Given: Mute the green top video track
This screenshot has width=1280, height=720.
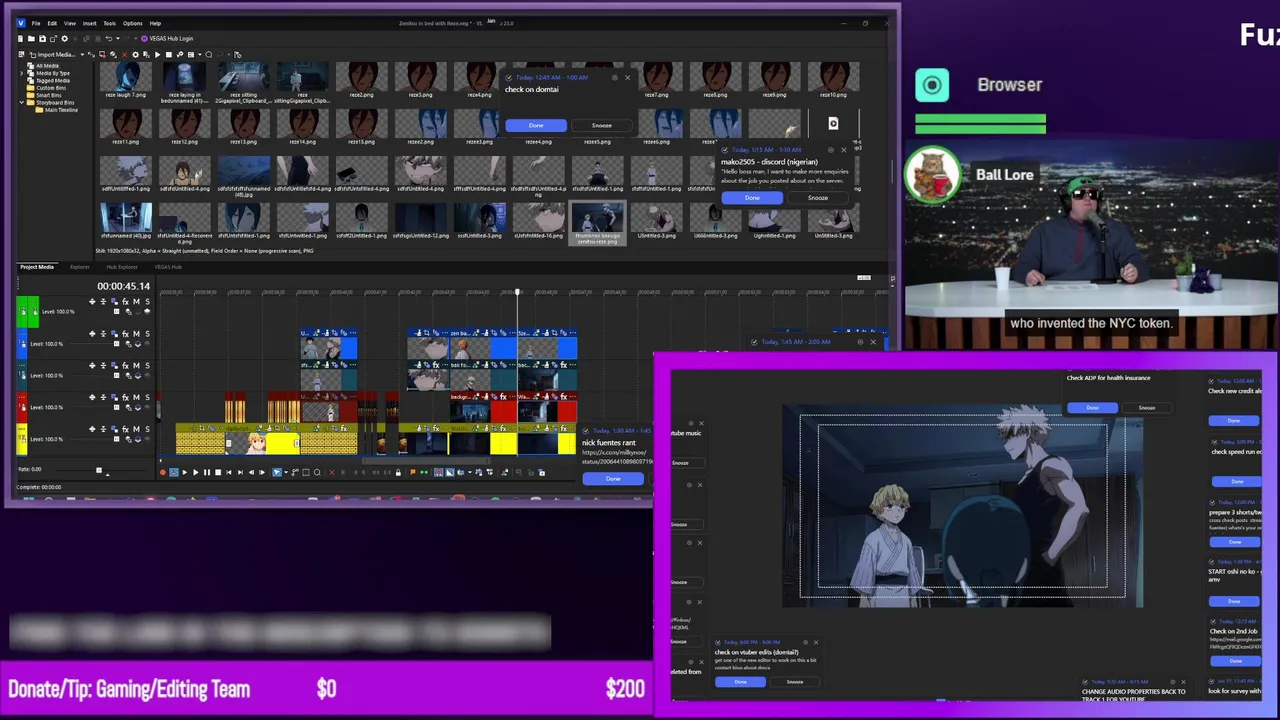Looking at the screenshot, I should [136, 301].
